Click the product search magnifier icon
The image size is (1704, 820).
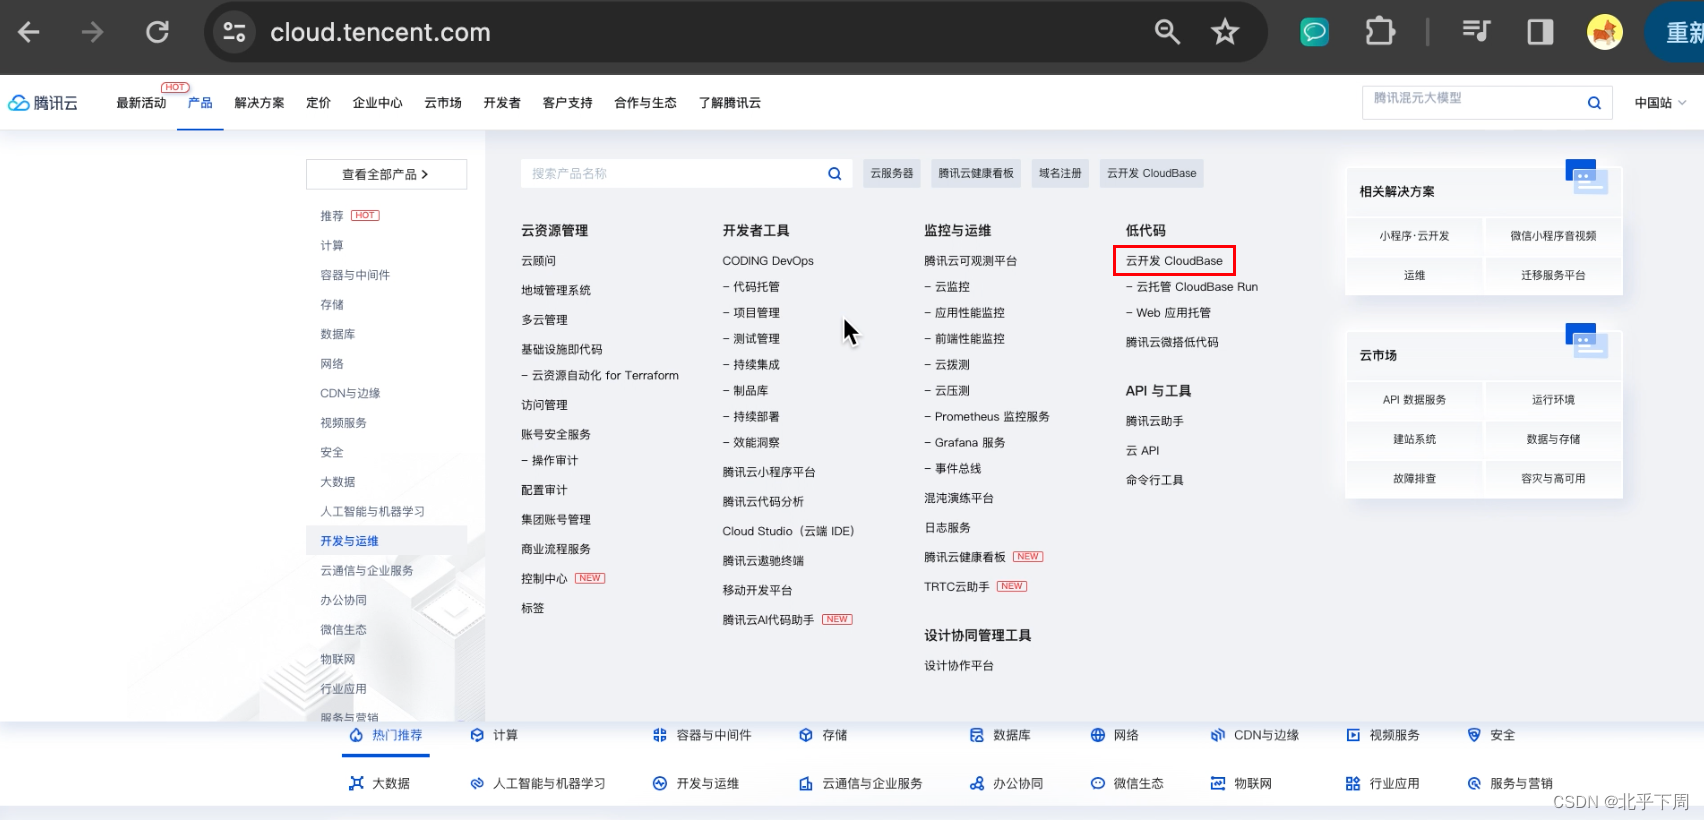835,174
